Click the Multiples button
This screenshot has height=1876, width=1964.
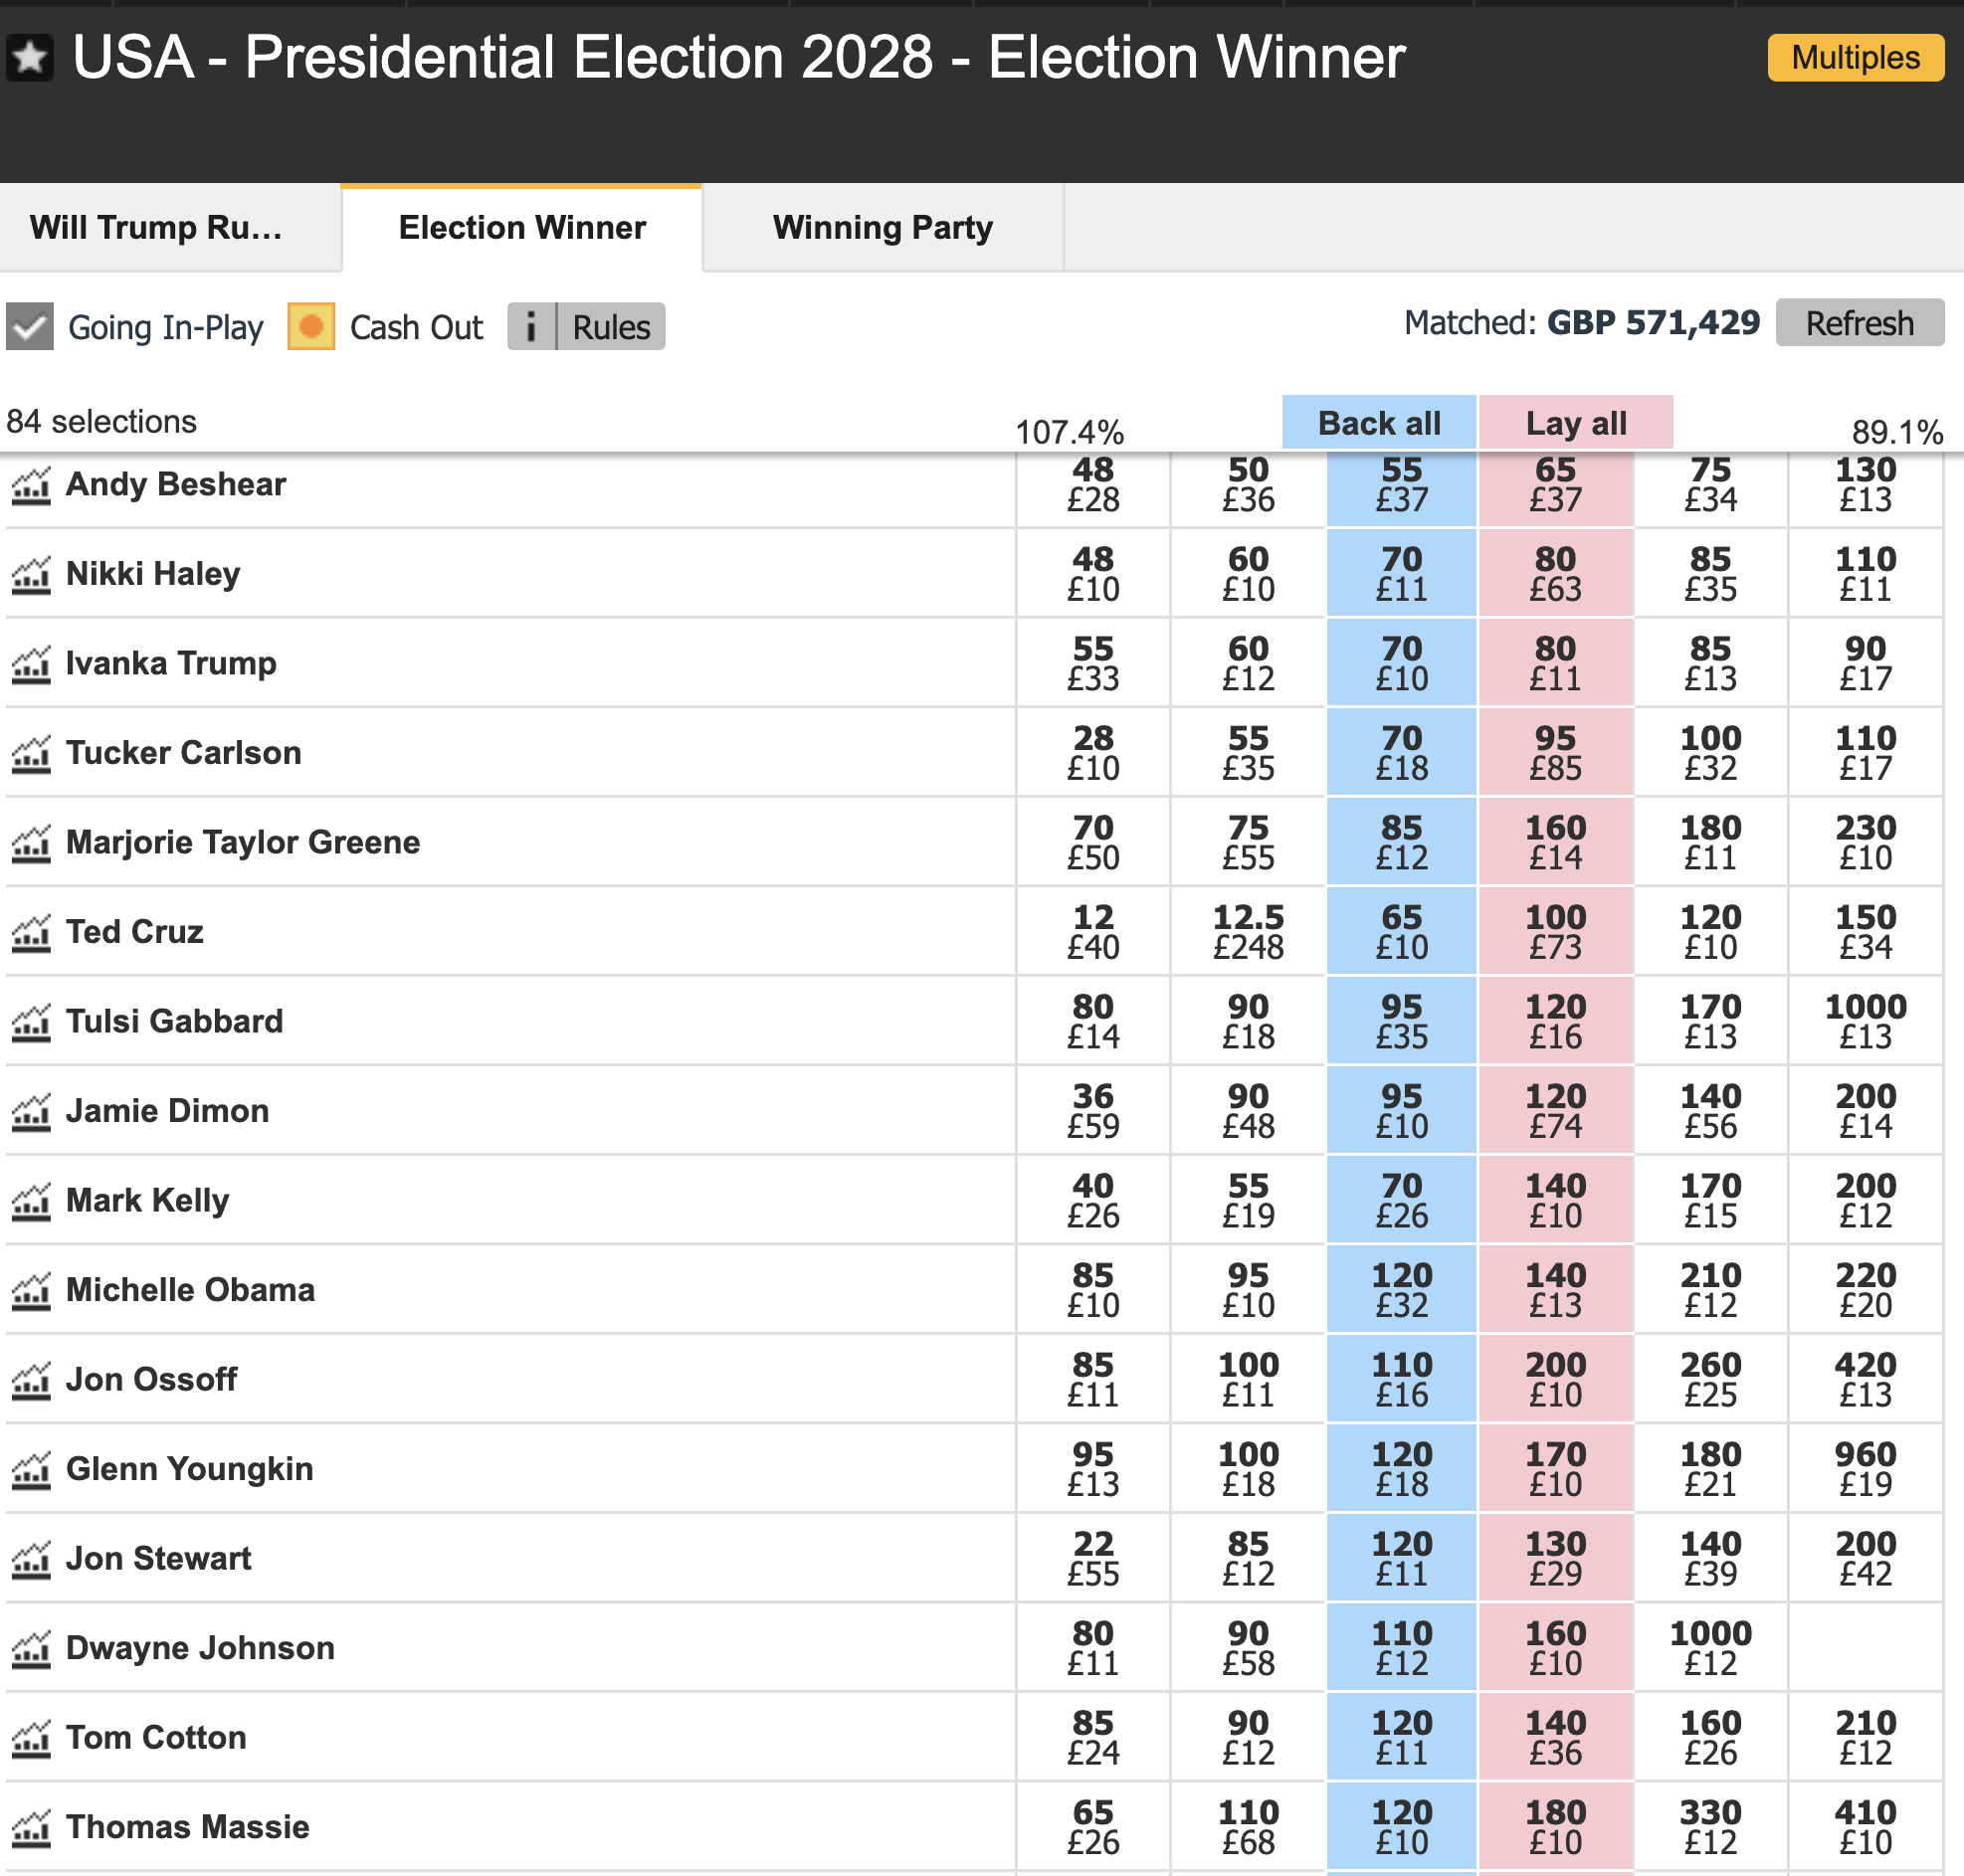(x=1855, y=58)
